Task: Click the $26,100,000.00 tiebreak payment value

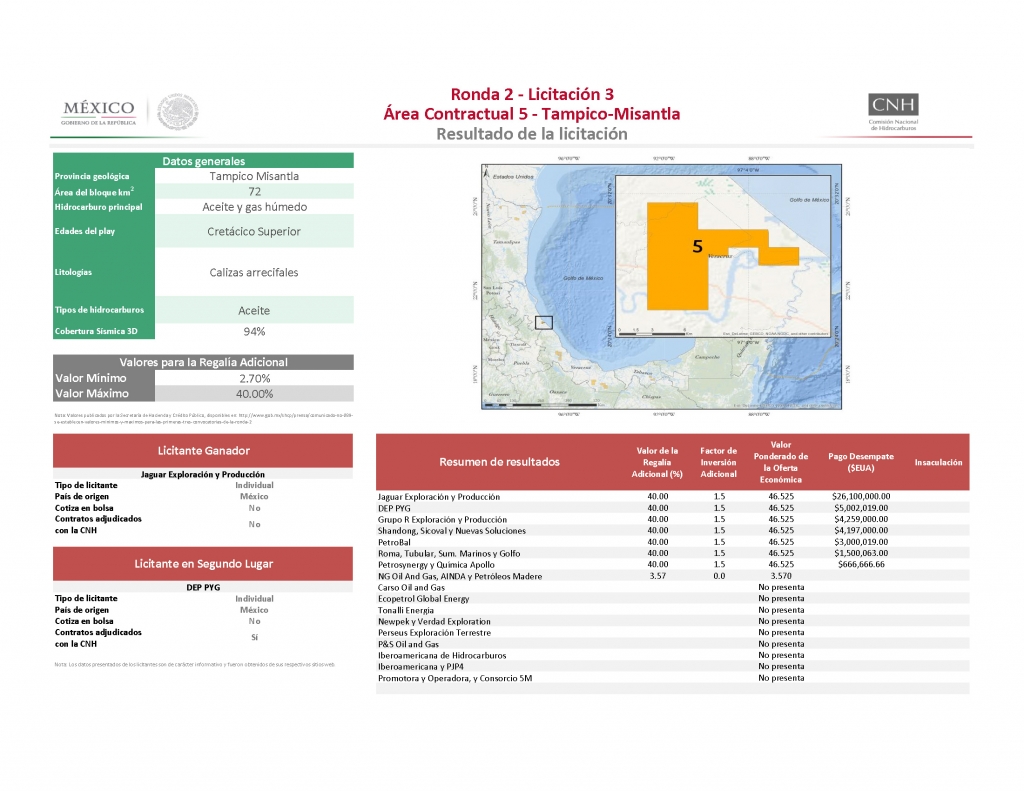Action: 860,497
